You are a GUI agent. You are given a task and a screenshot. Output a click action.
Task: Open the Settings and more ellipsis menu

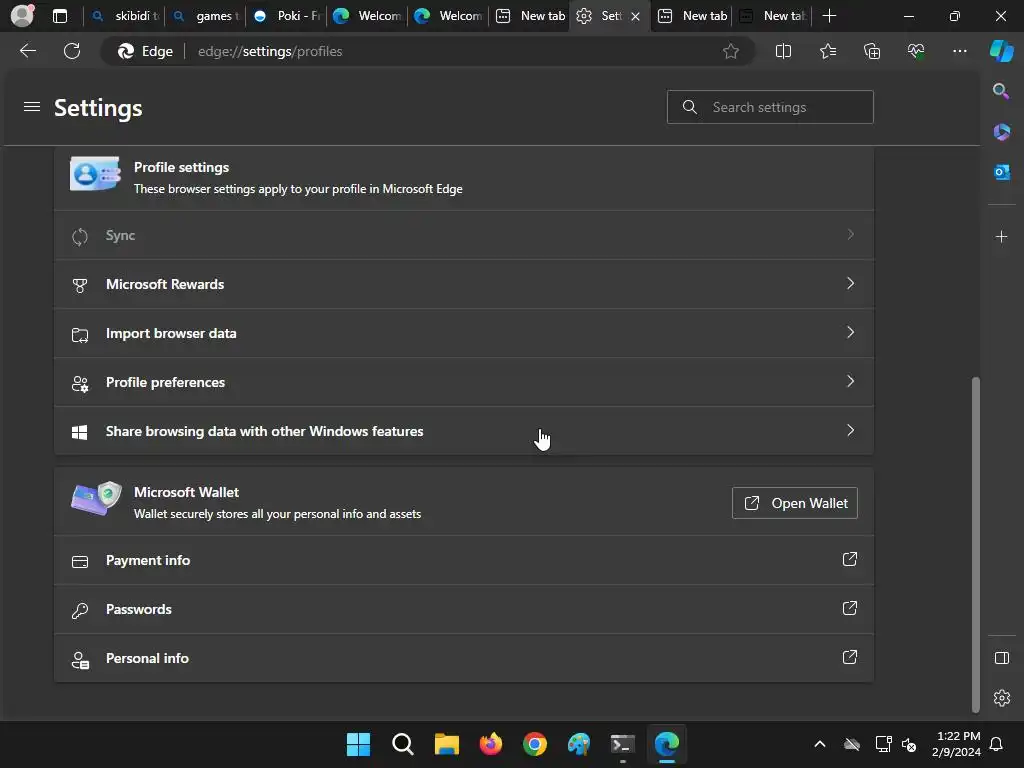[x=959, y=51]
